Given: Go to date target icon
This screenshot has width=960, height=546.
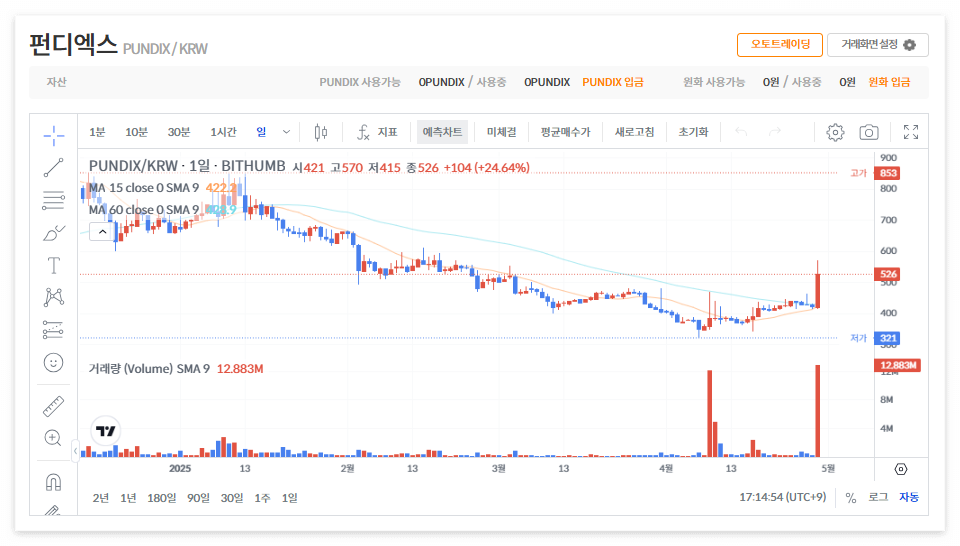Looking at the screenshot, I should (901, 469).
